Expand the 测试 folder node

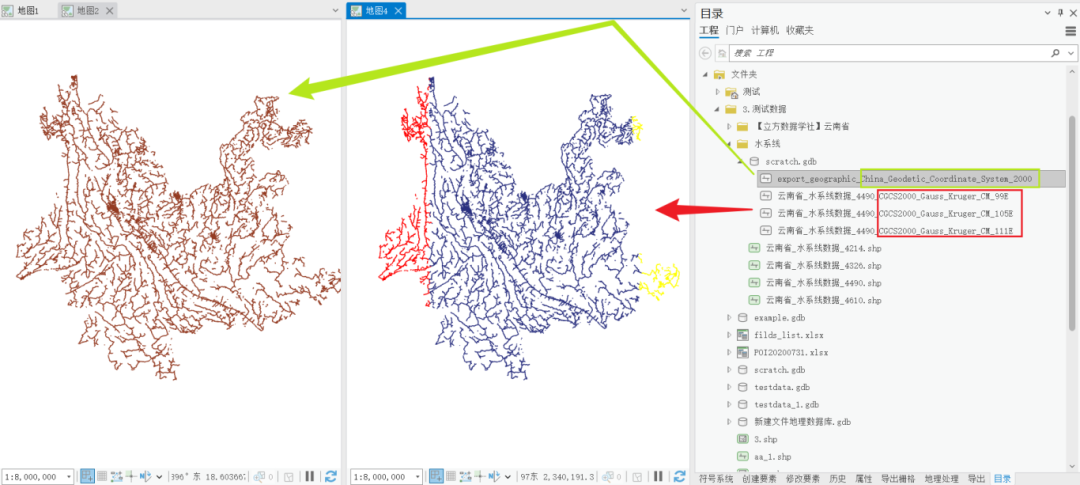click(x=717, y=92)
